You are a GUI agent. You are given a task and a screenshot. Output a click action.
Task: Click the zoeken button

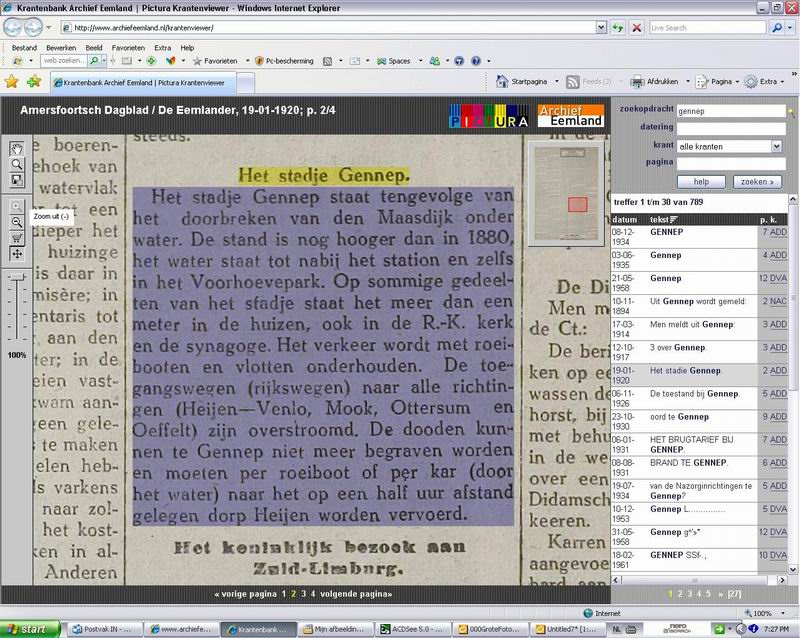(x=757, y=182)
